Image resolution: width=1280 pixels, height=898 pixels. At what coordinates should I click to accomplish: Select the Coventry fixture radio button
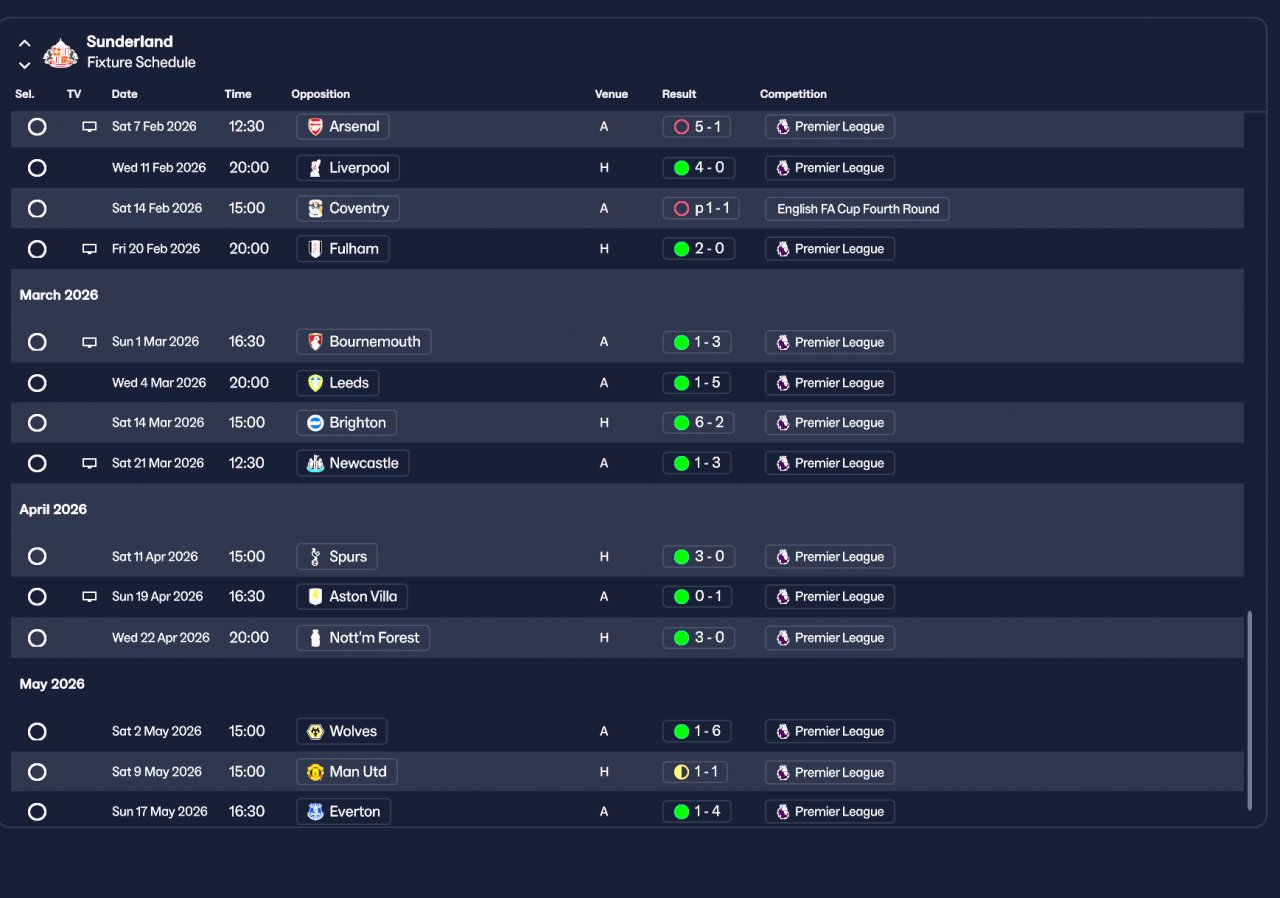pos(37,209)
